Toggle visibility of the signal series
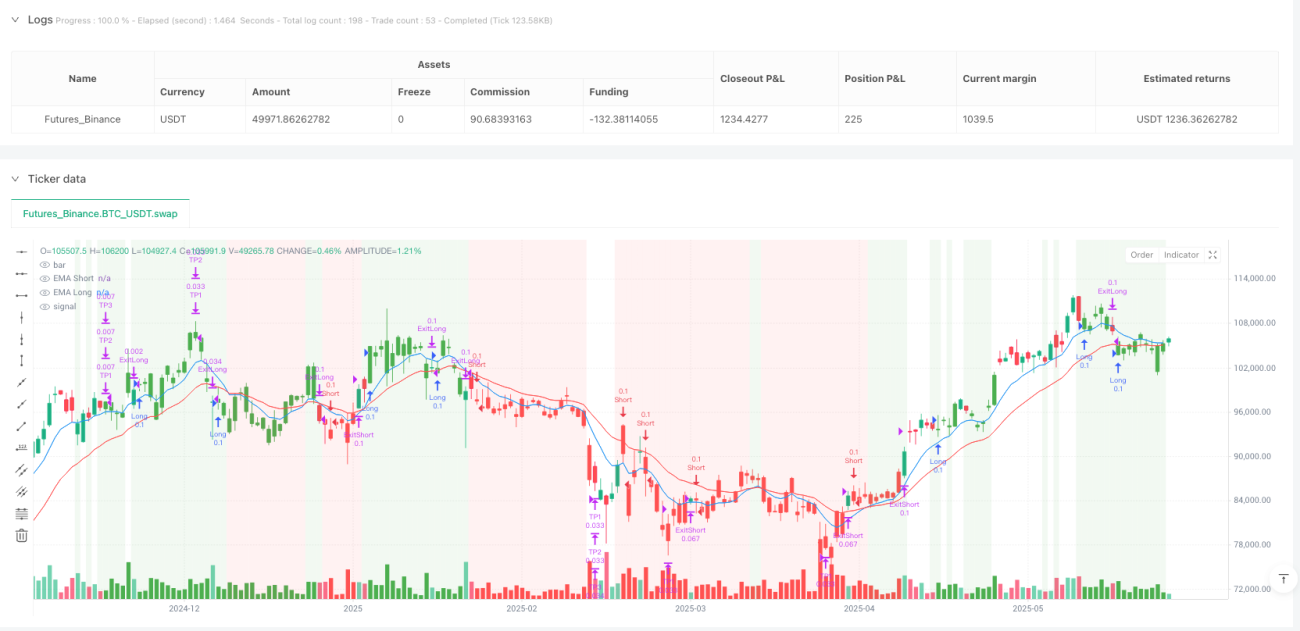Image resolution: width=1300 pixels, height=631 pixels. point(44,307)
